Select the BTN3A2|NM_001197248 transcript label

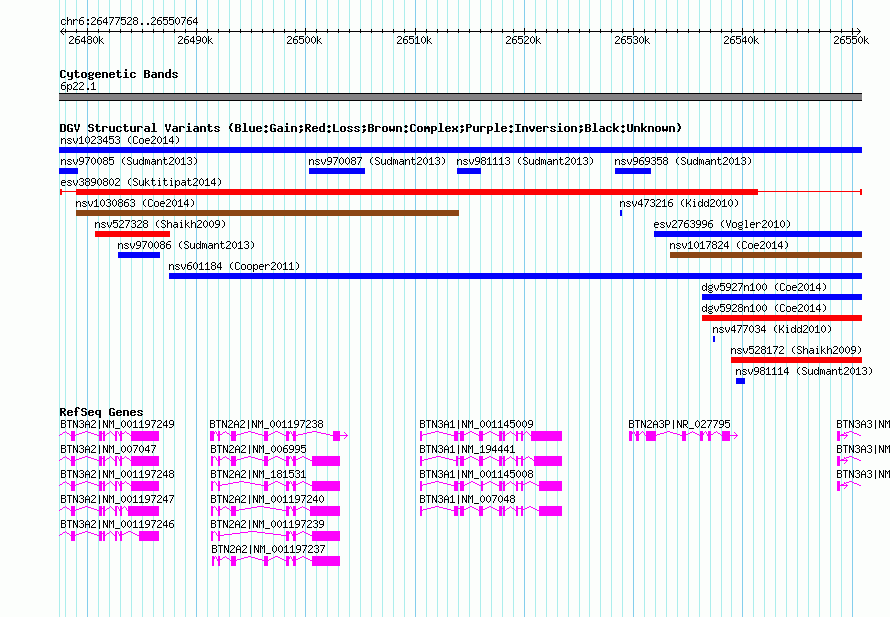click(117, 474)
